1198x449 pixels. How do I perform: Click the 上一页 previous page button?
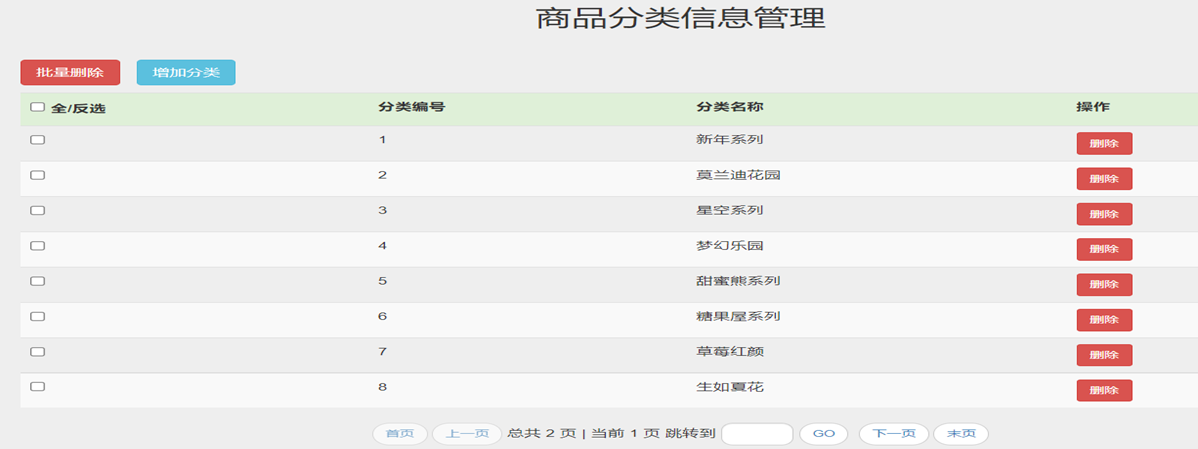click(x=467, y=434)
